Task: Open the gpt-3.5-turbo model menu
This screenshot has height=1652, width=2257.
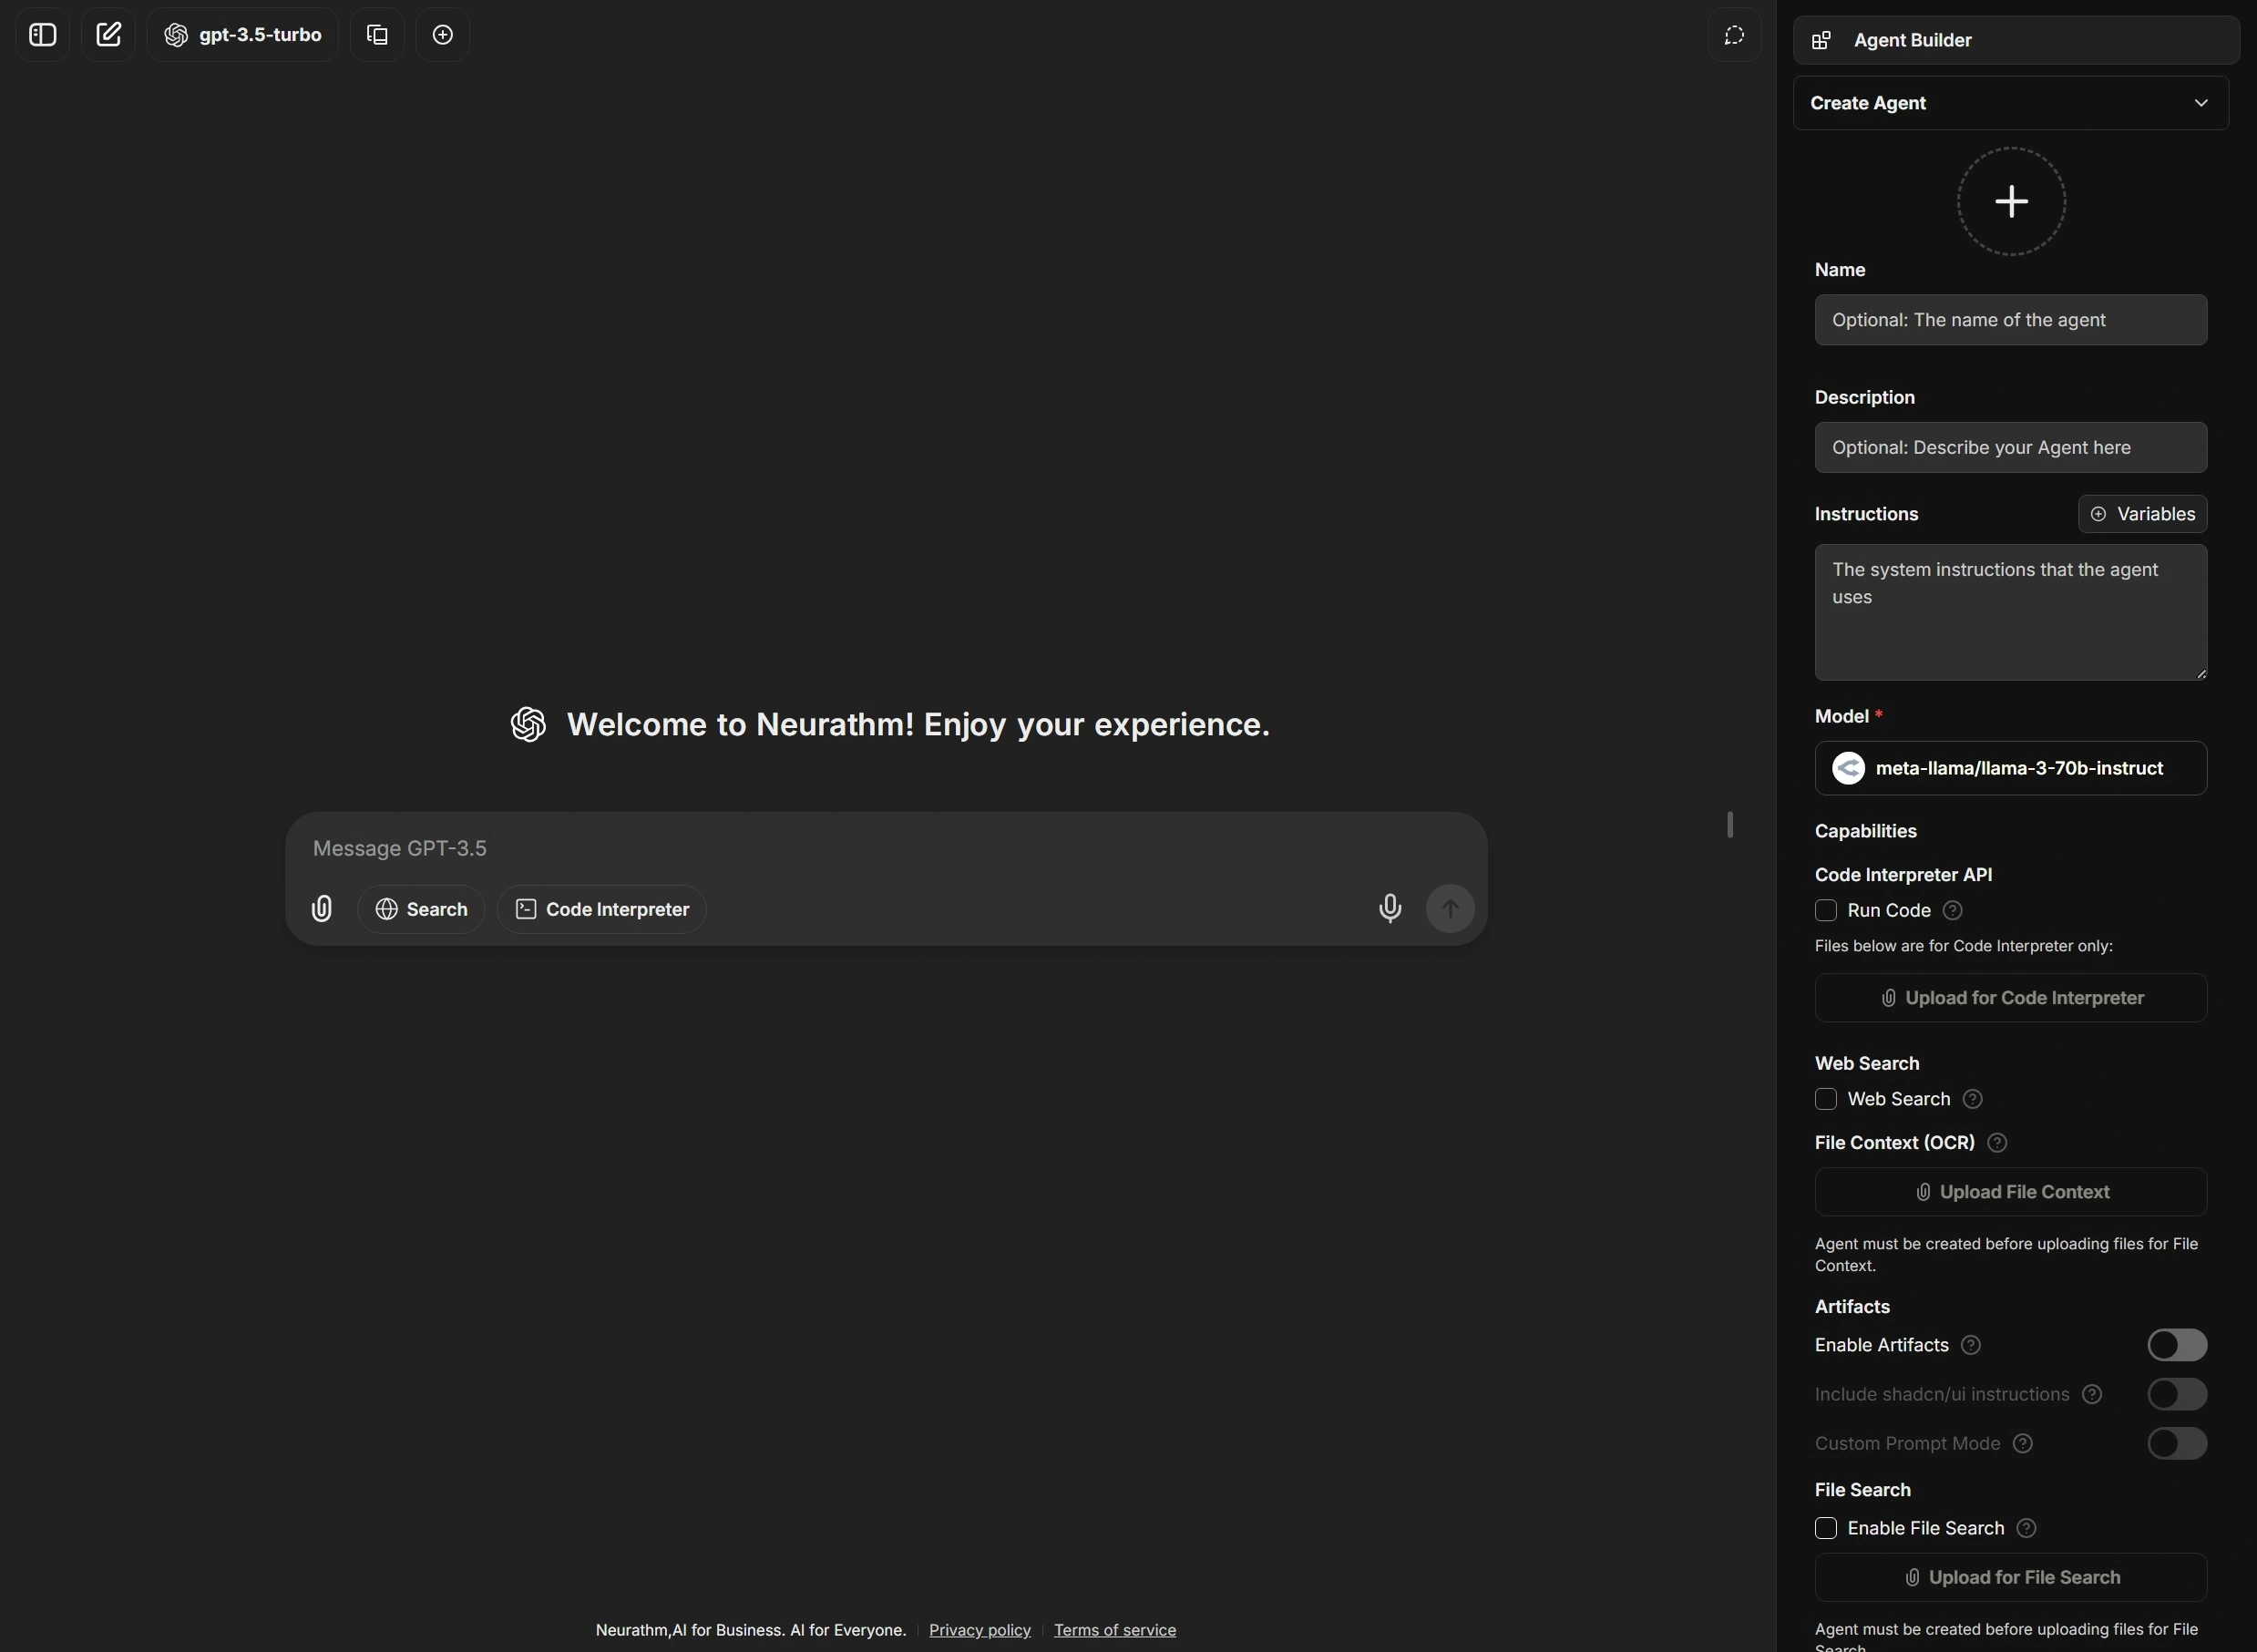Action: [243, 35]
